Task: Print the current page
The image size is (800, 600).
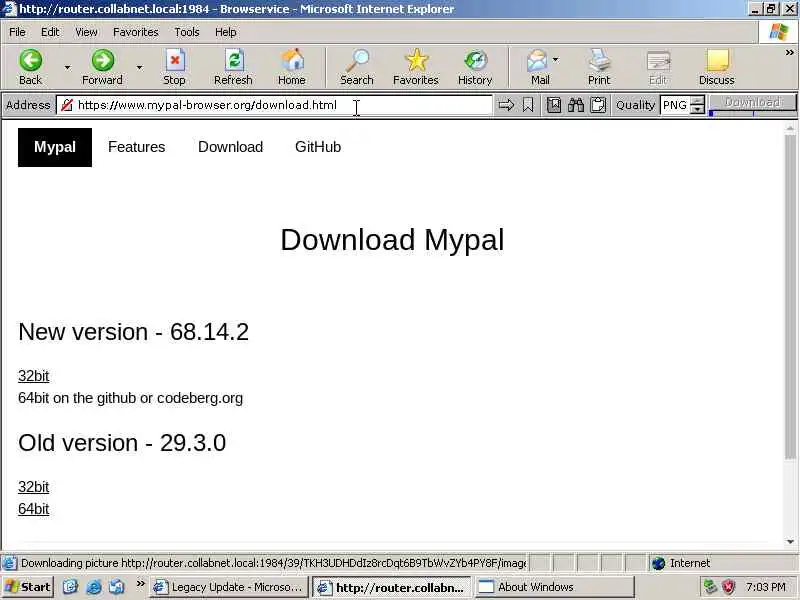Action: pyautogui.click(x=599, y=67)
